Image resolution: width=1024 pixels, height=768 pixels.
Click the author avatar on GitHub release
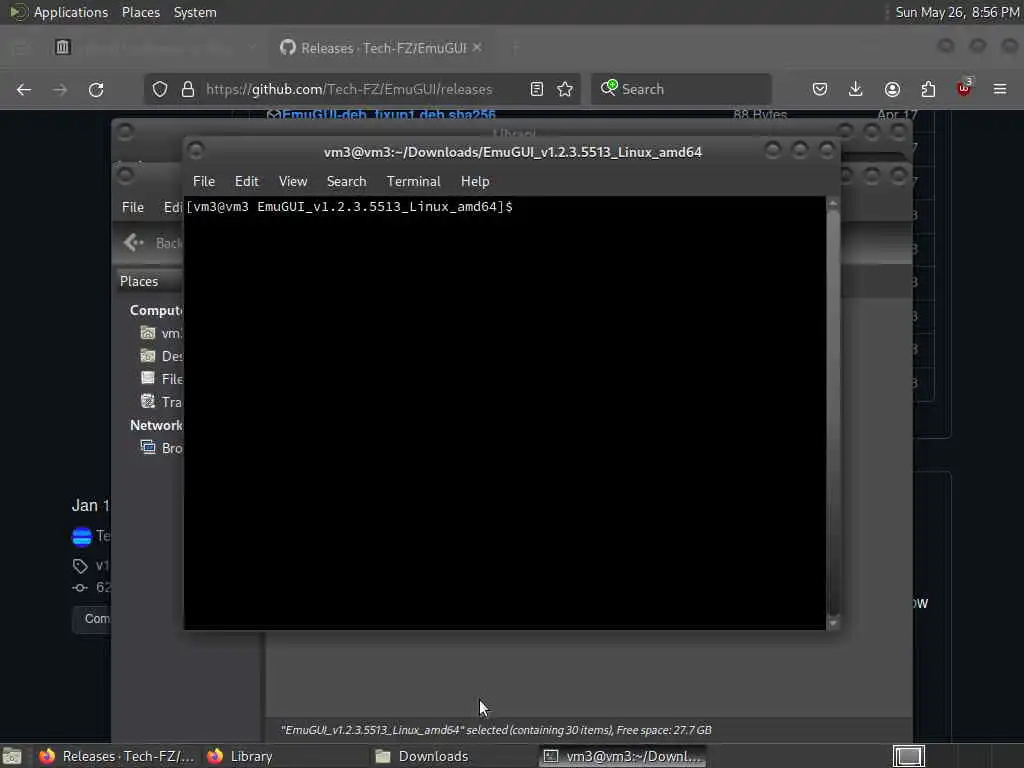click(82, 536)
